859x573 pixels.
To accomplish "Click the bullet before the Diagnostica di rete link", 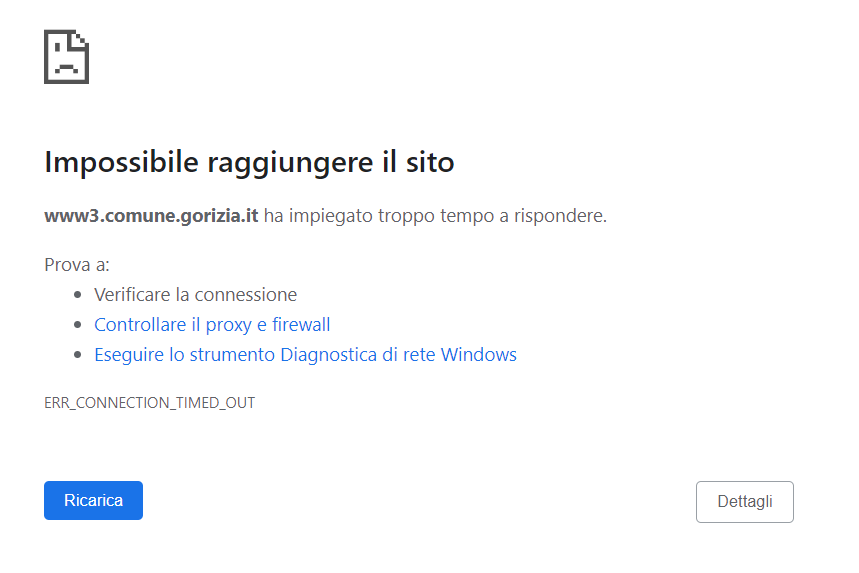I will click(x=79, y=356).
